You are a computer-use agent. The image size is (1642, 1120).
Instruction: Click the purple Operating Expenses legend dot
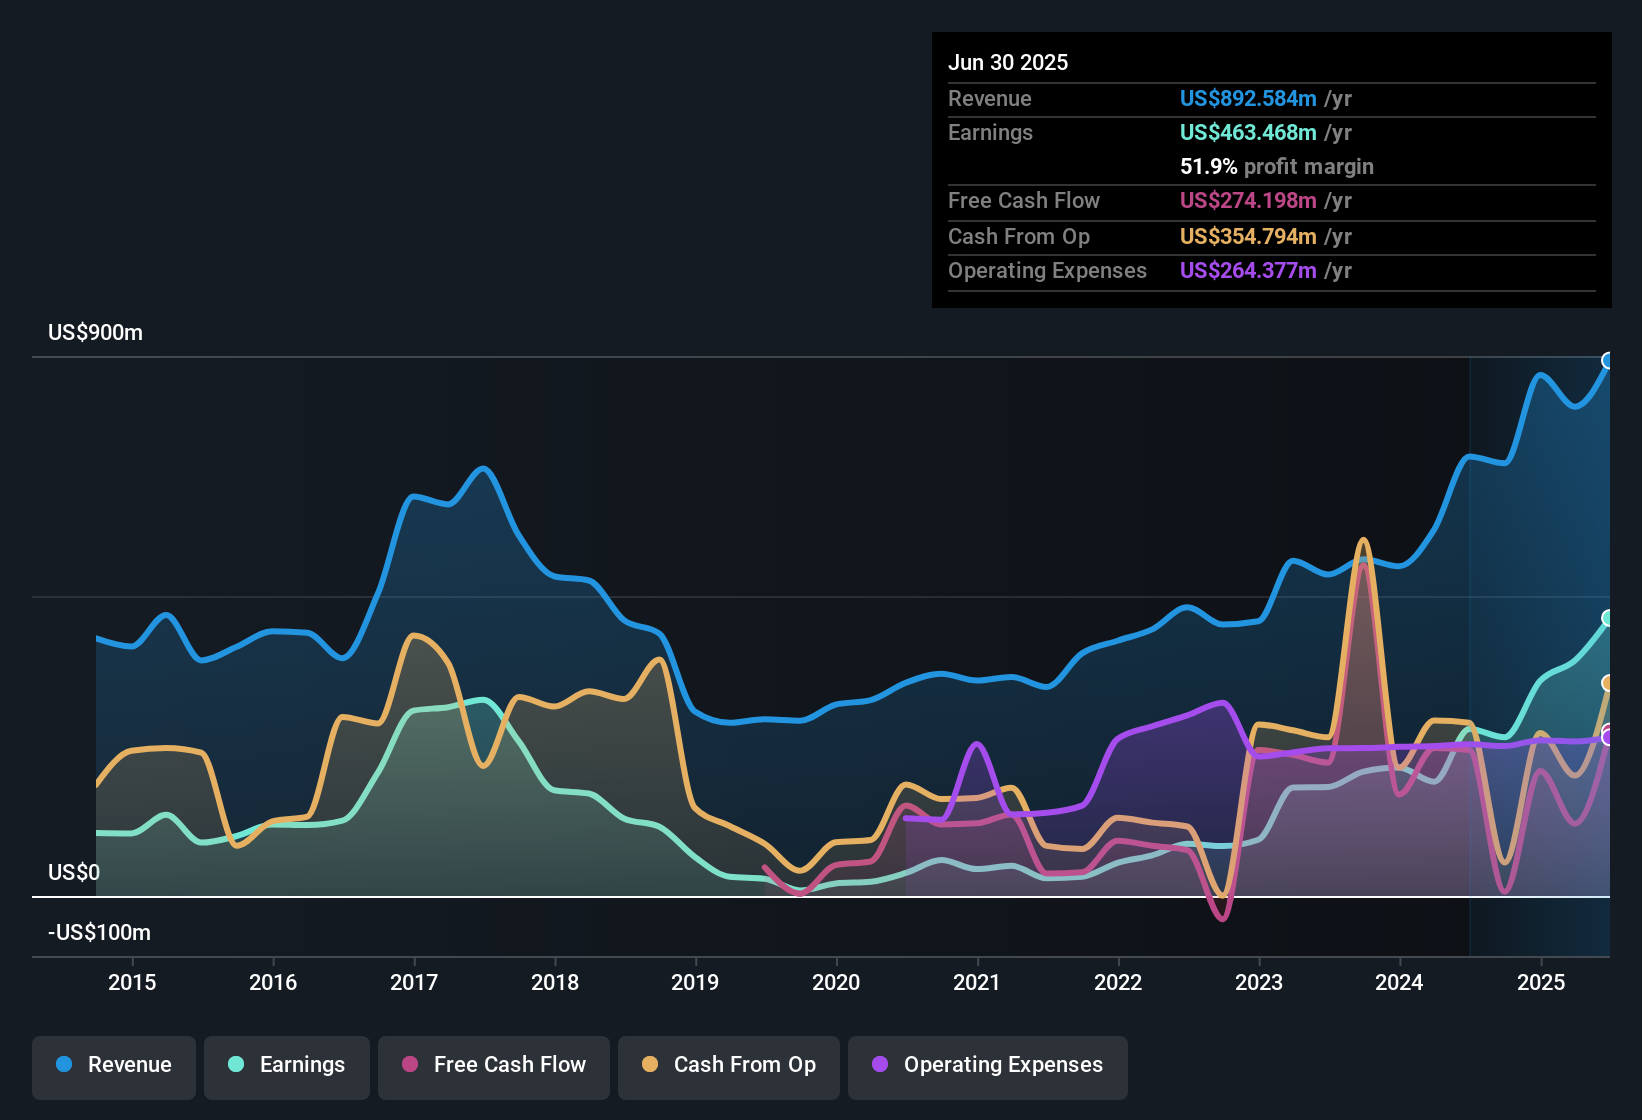[x=880, y=1064]
